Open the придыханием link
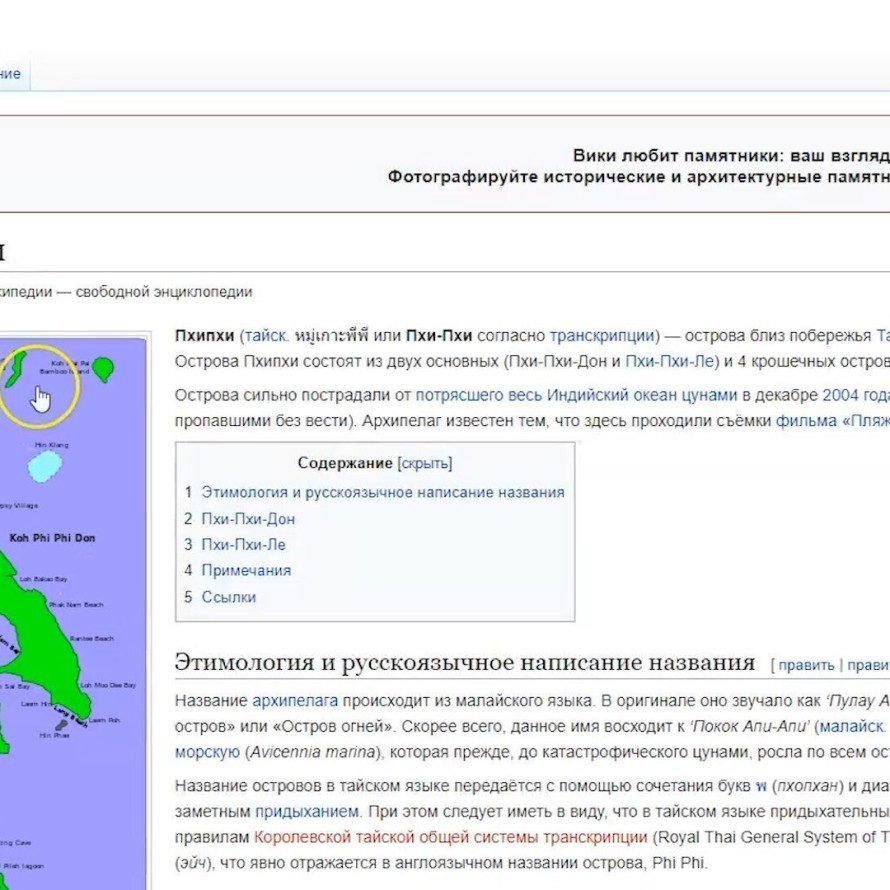This screenshot has height=890, width=890. (307, 812)
